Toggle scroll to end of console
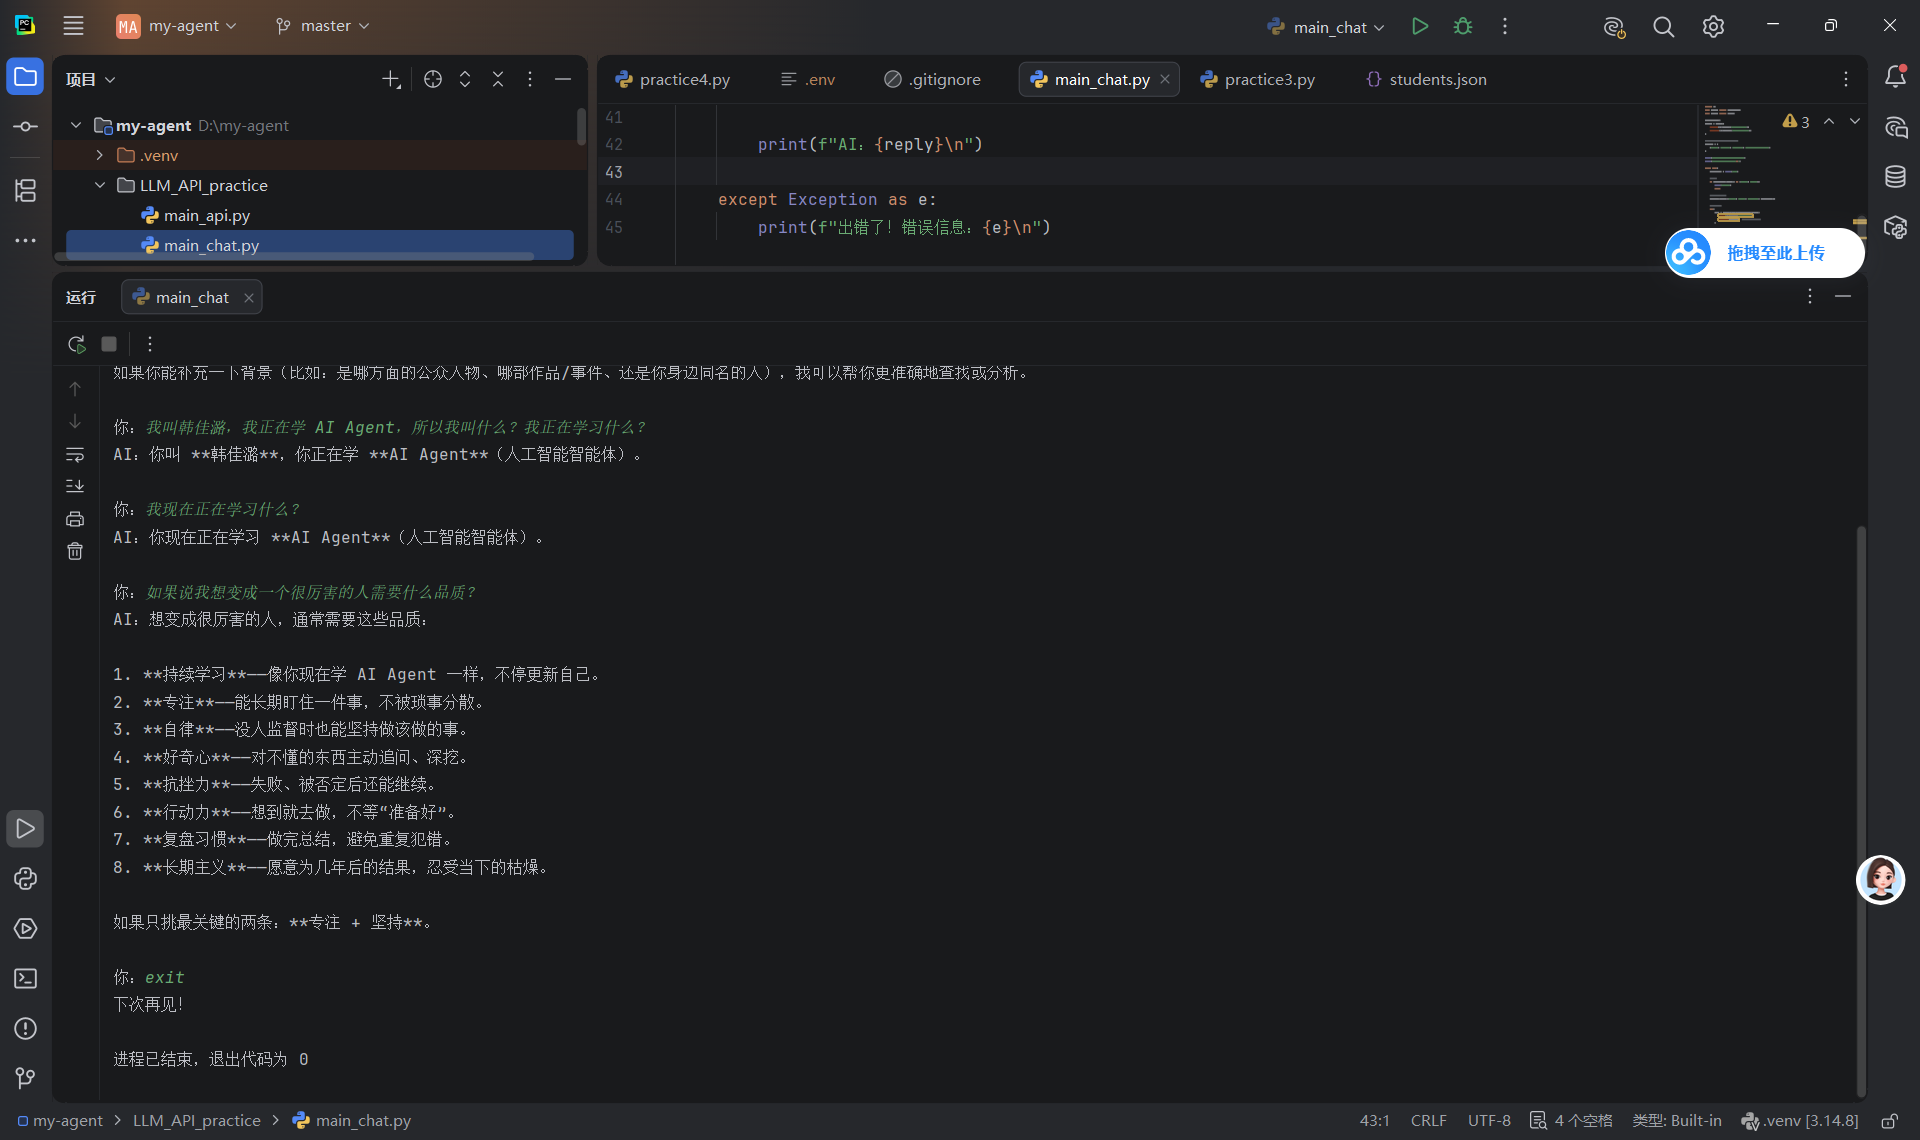 pyautogui.click(x=75, y=486)
